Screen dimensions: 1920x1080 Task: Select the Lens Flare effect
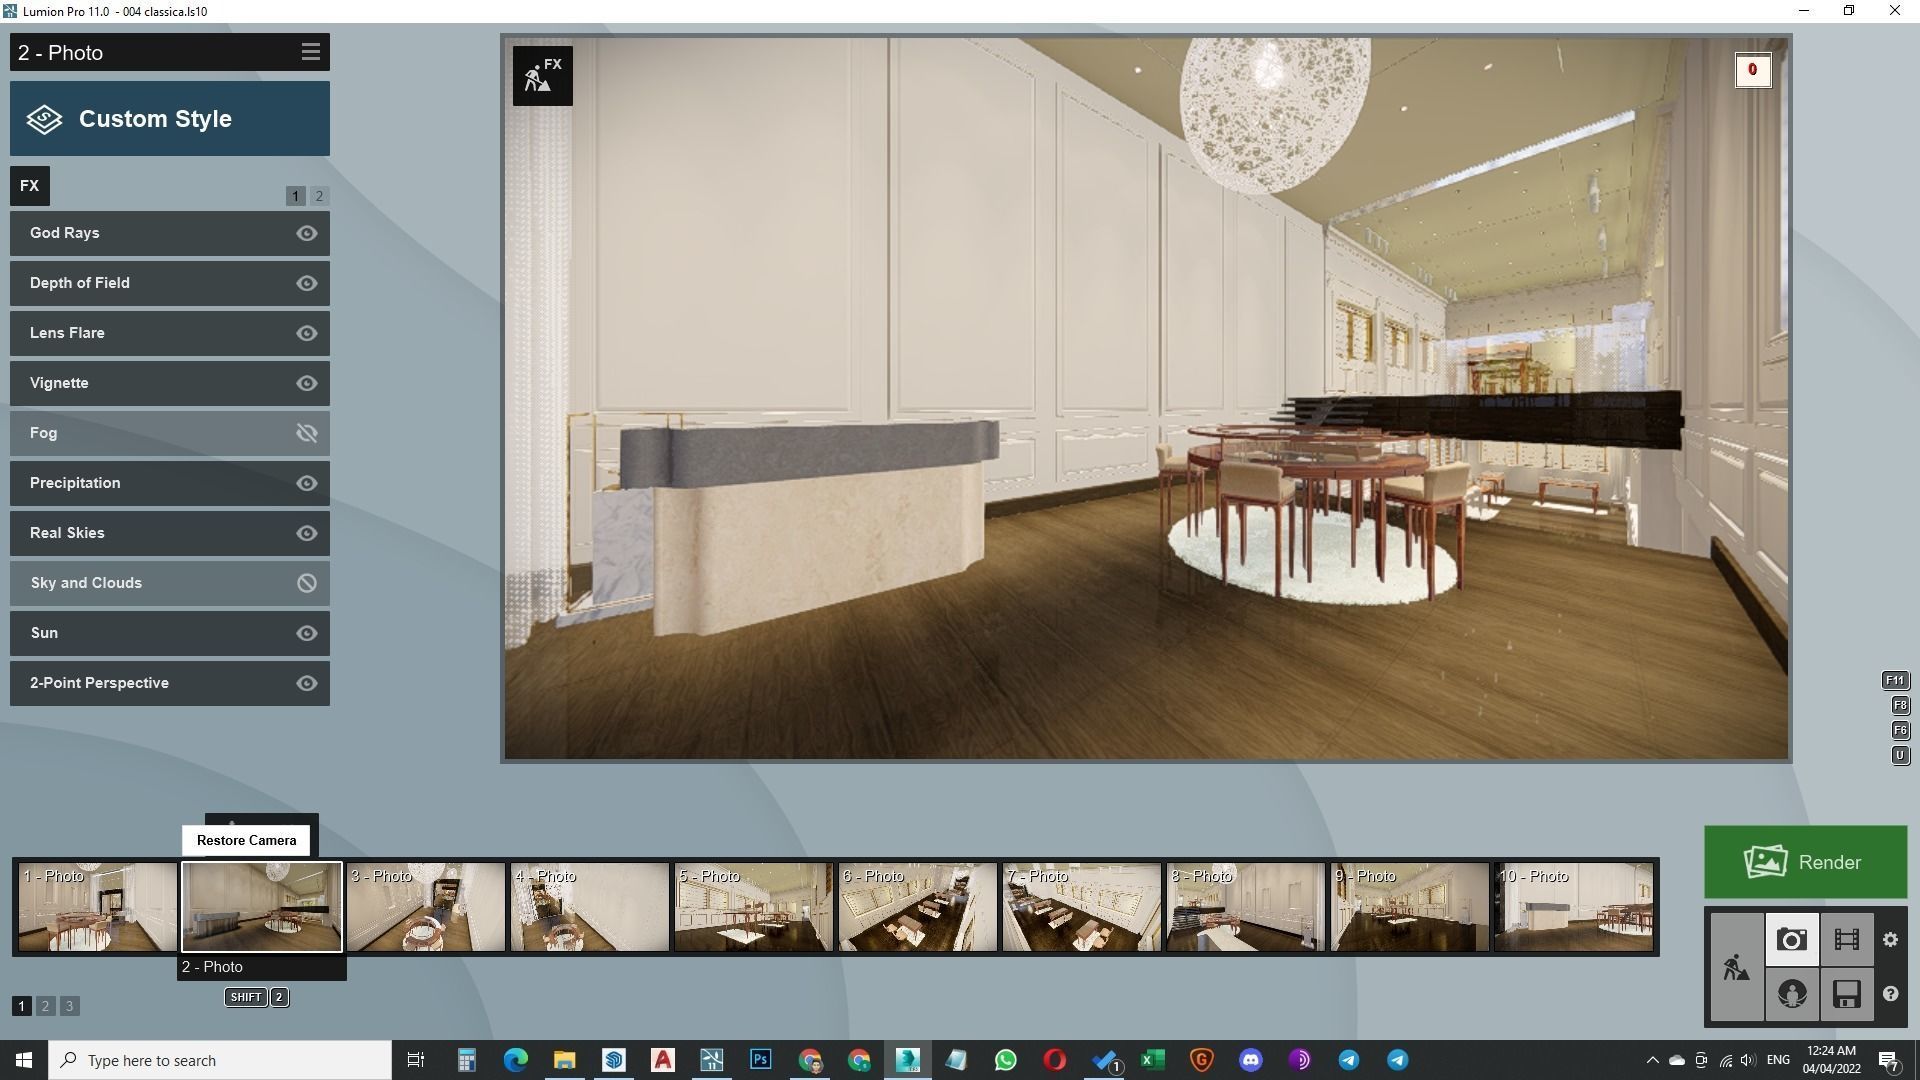pos(170,333)
